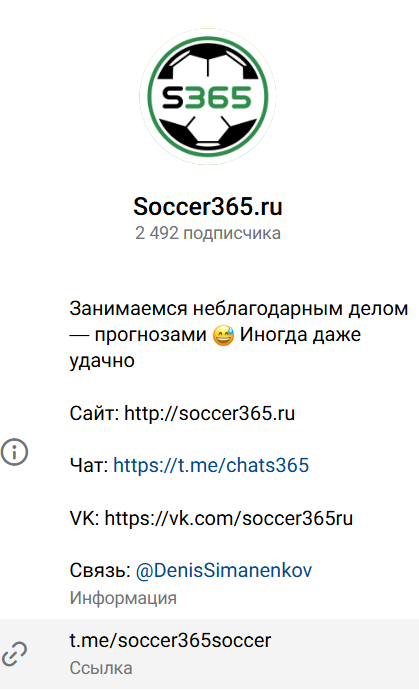Click the https://vk.com/soccer365ru VK address
This screenshot has height=690, width=419.
[x=229, y=518]
